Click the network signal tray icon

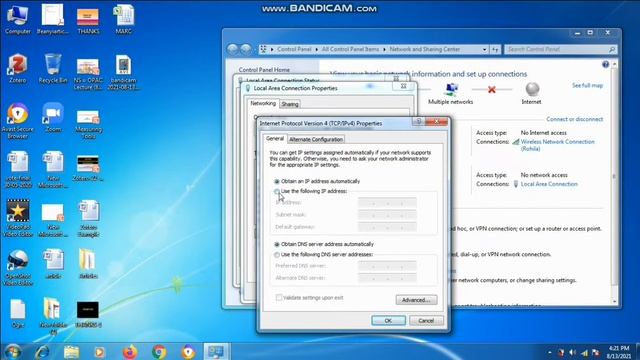tap(584, 352)
